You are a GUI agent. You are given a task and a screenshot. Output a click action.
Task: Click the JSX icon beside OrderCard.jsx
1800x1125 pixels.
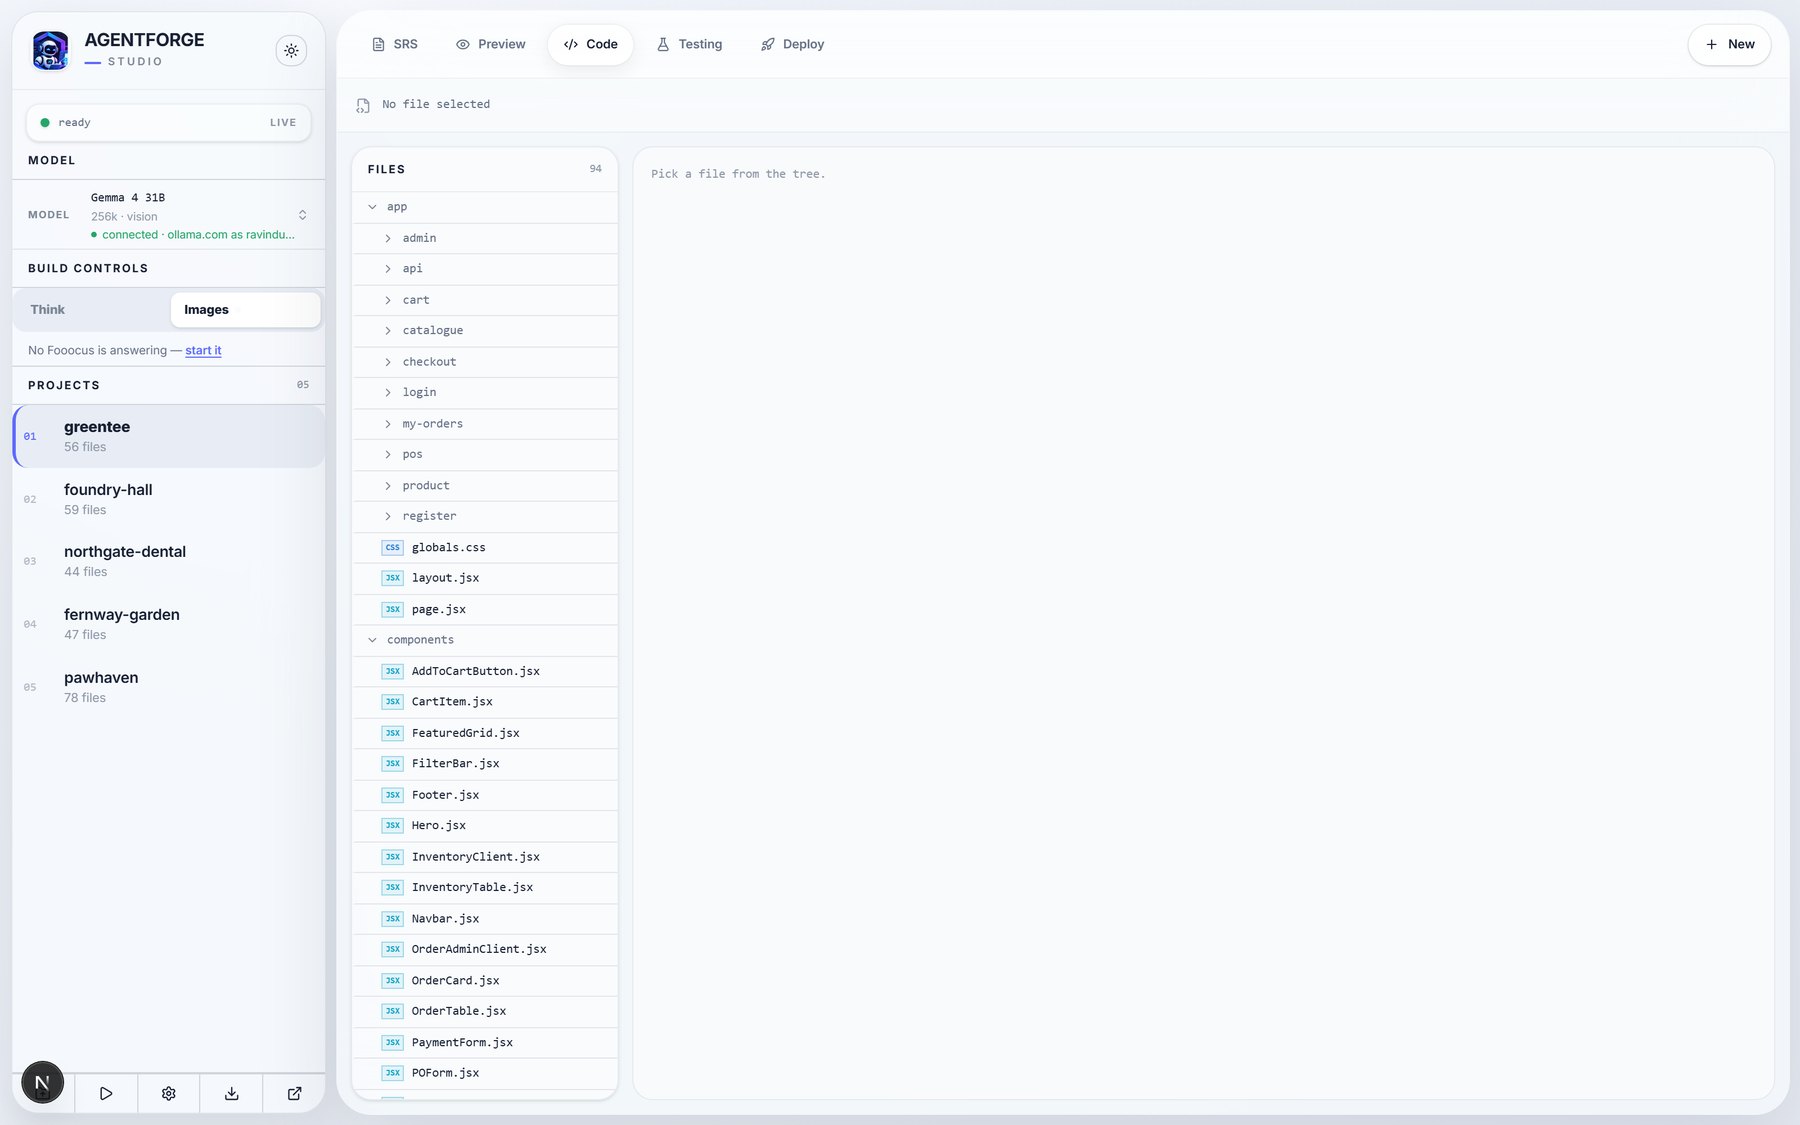click(393, 981)
